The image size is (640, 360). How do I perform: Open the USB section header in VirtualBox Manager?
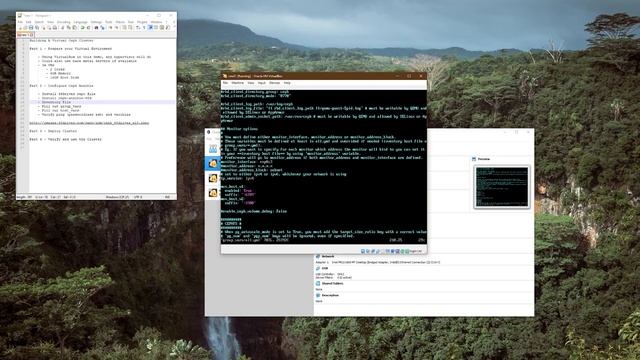click(324, 269)
